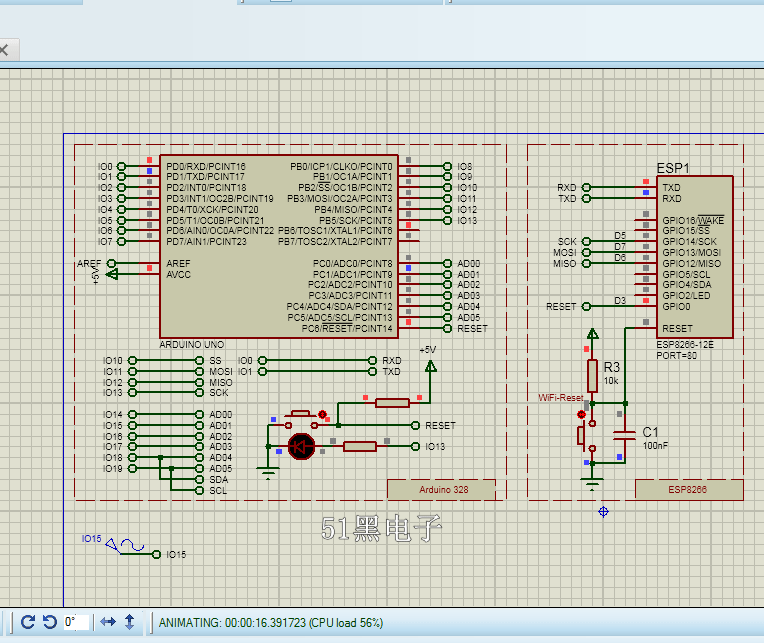
Task: Select resistor R3 10k symbol
Action: pyautogui.click(x=592, y=376)
